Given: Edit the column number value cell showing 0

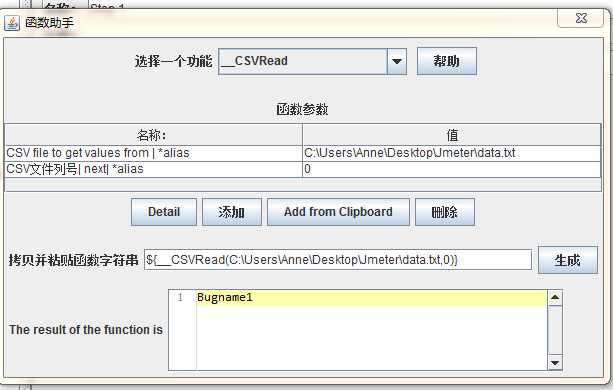Looking at the screenshot, I should pos(452,169).
